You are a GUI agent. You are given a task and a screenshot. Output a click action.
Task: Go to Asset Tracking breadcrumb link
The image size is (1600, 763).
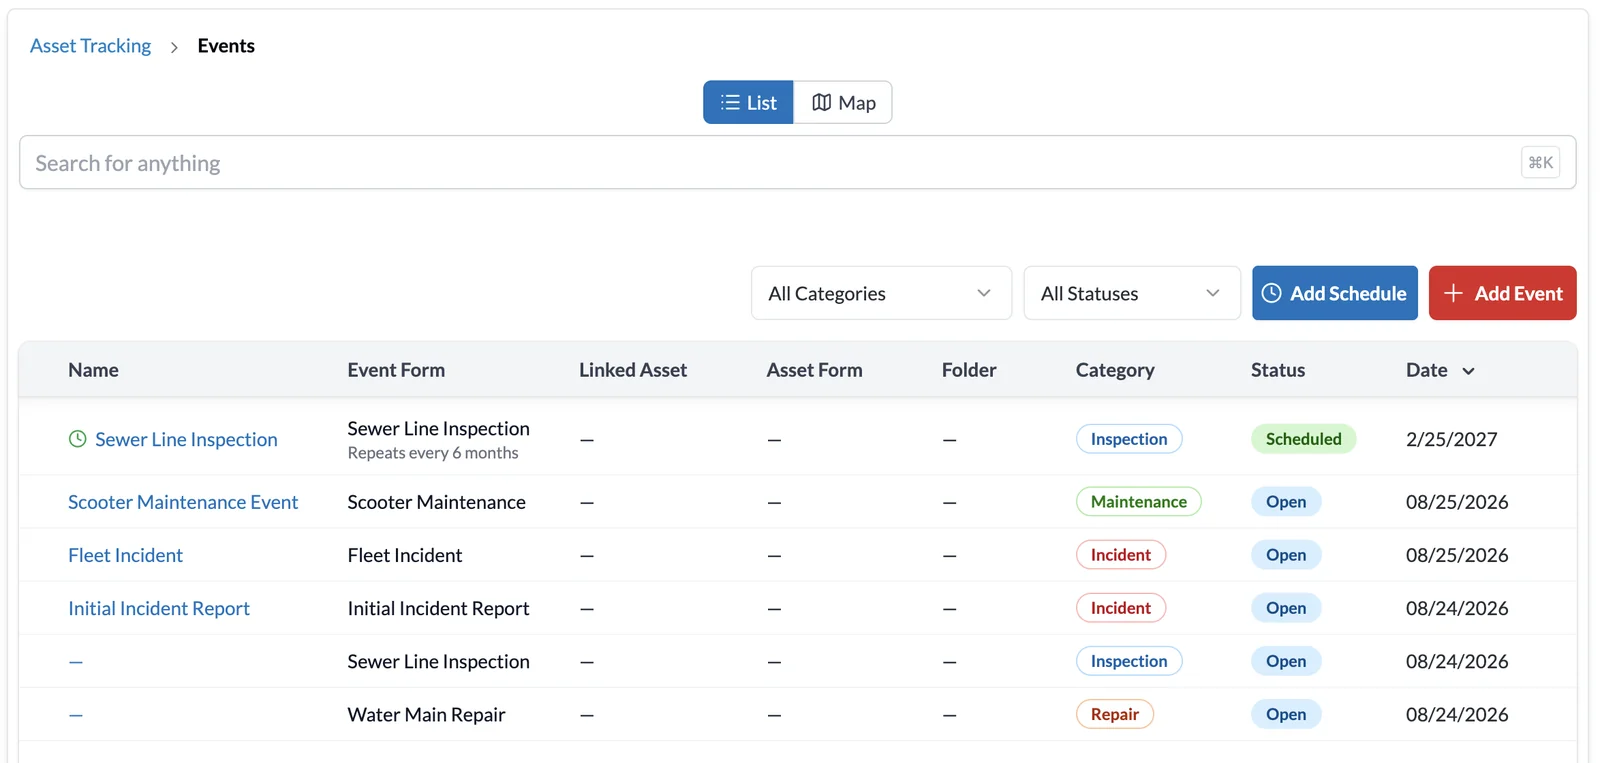90,46
